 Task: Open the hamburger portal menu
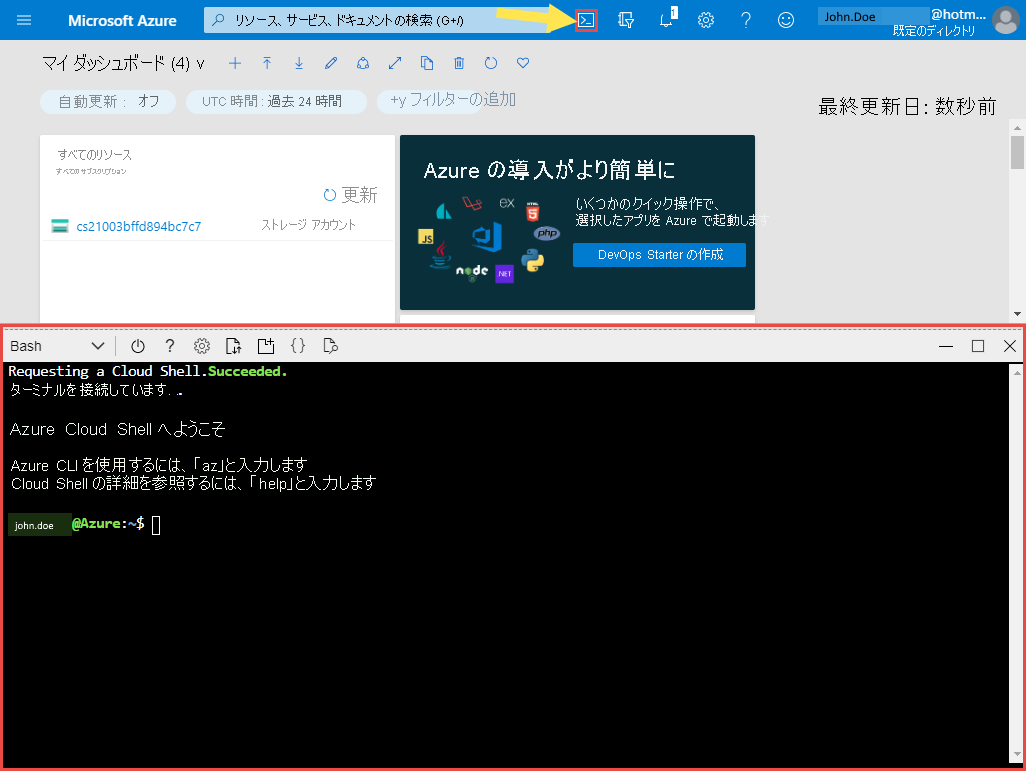(x=24, y=20)
